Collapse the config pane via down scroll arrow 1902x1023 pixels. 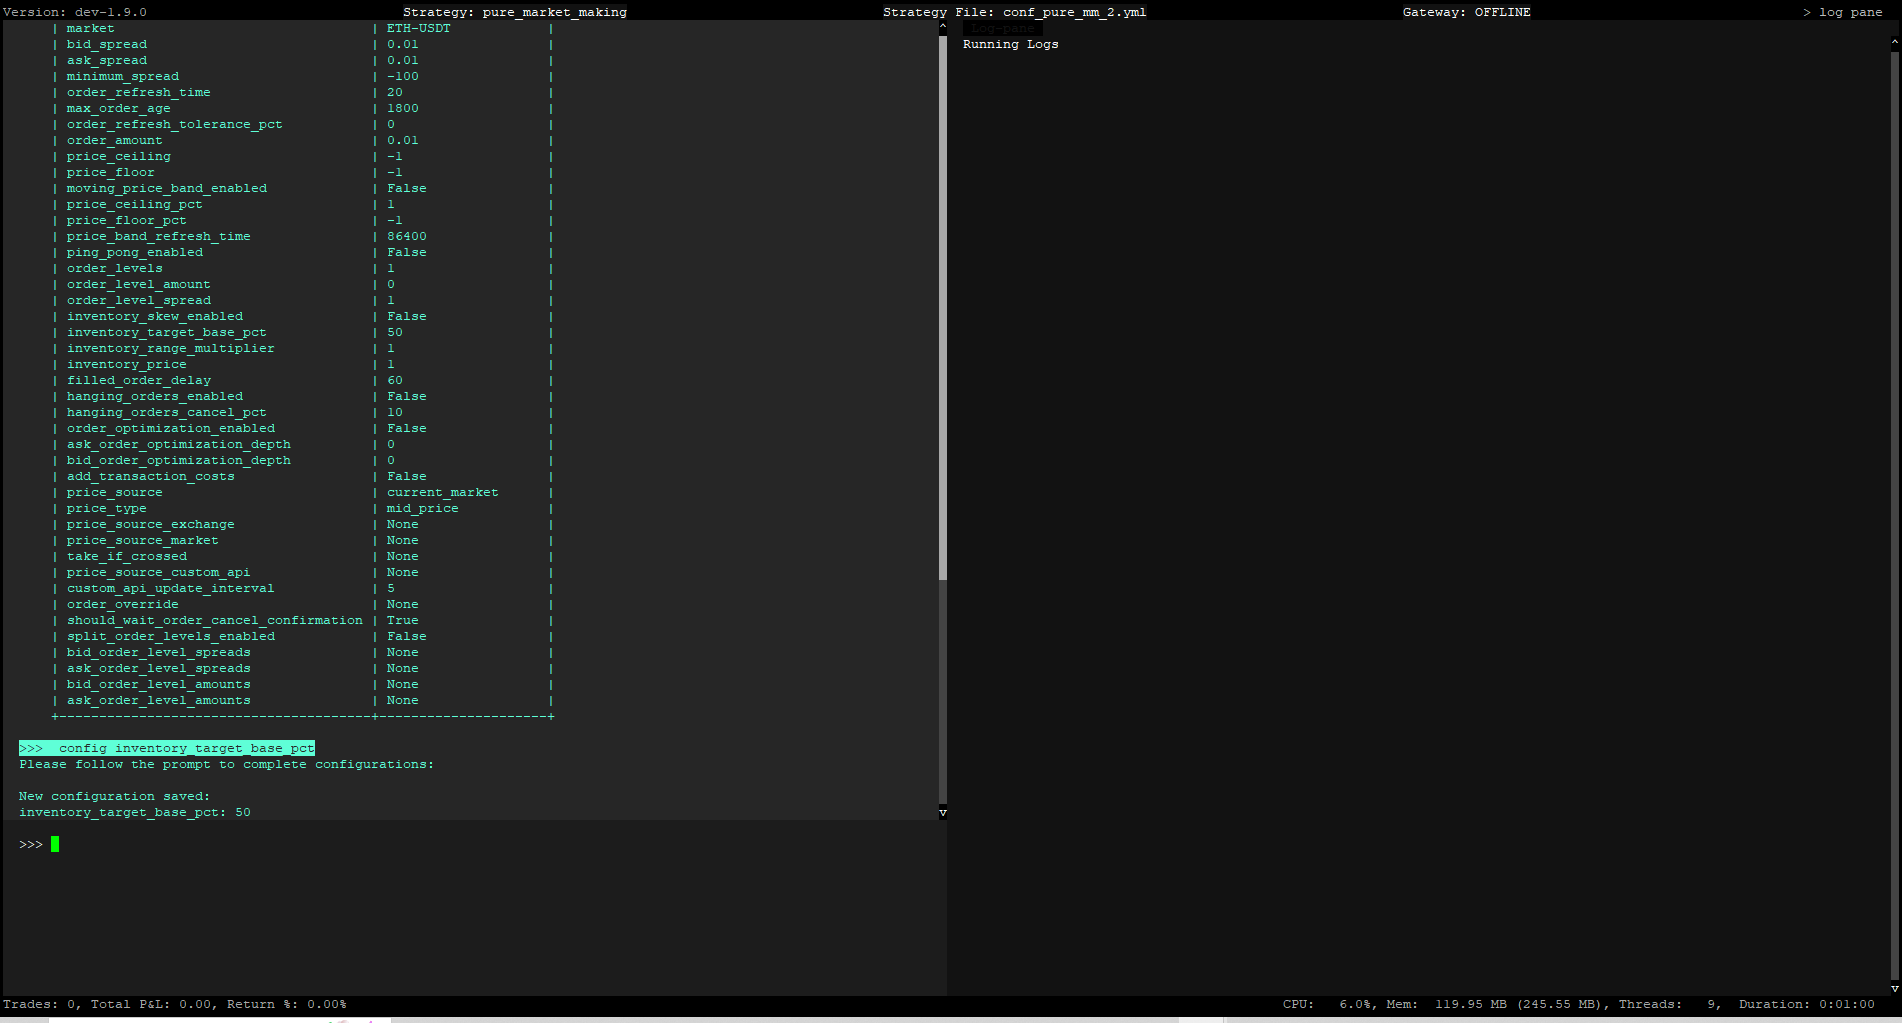point(941,812)
